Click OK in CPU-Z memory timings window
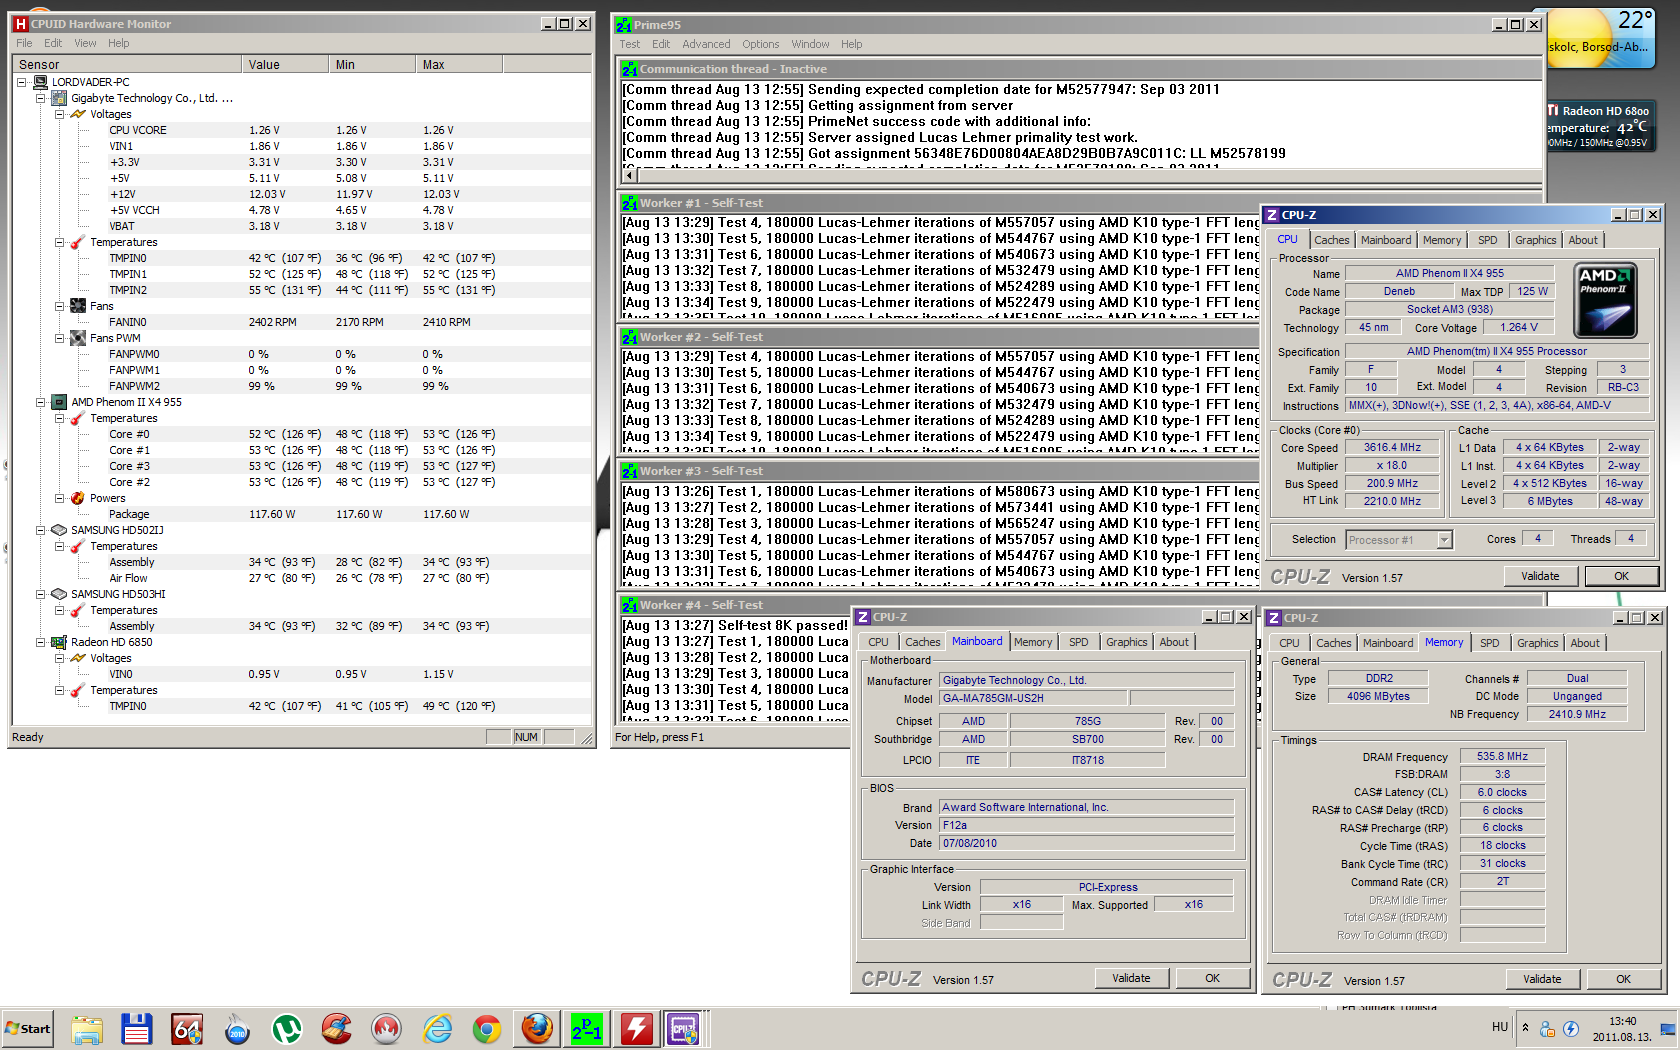The width and height of the screenshot is (1680, 1050). coord(1623,979)
